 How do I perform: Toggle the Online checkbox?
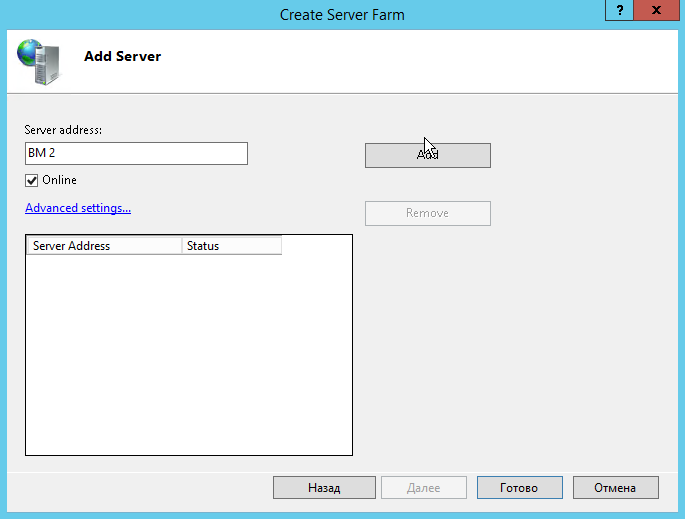[32, 180]
